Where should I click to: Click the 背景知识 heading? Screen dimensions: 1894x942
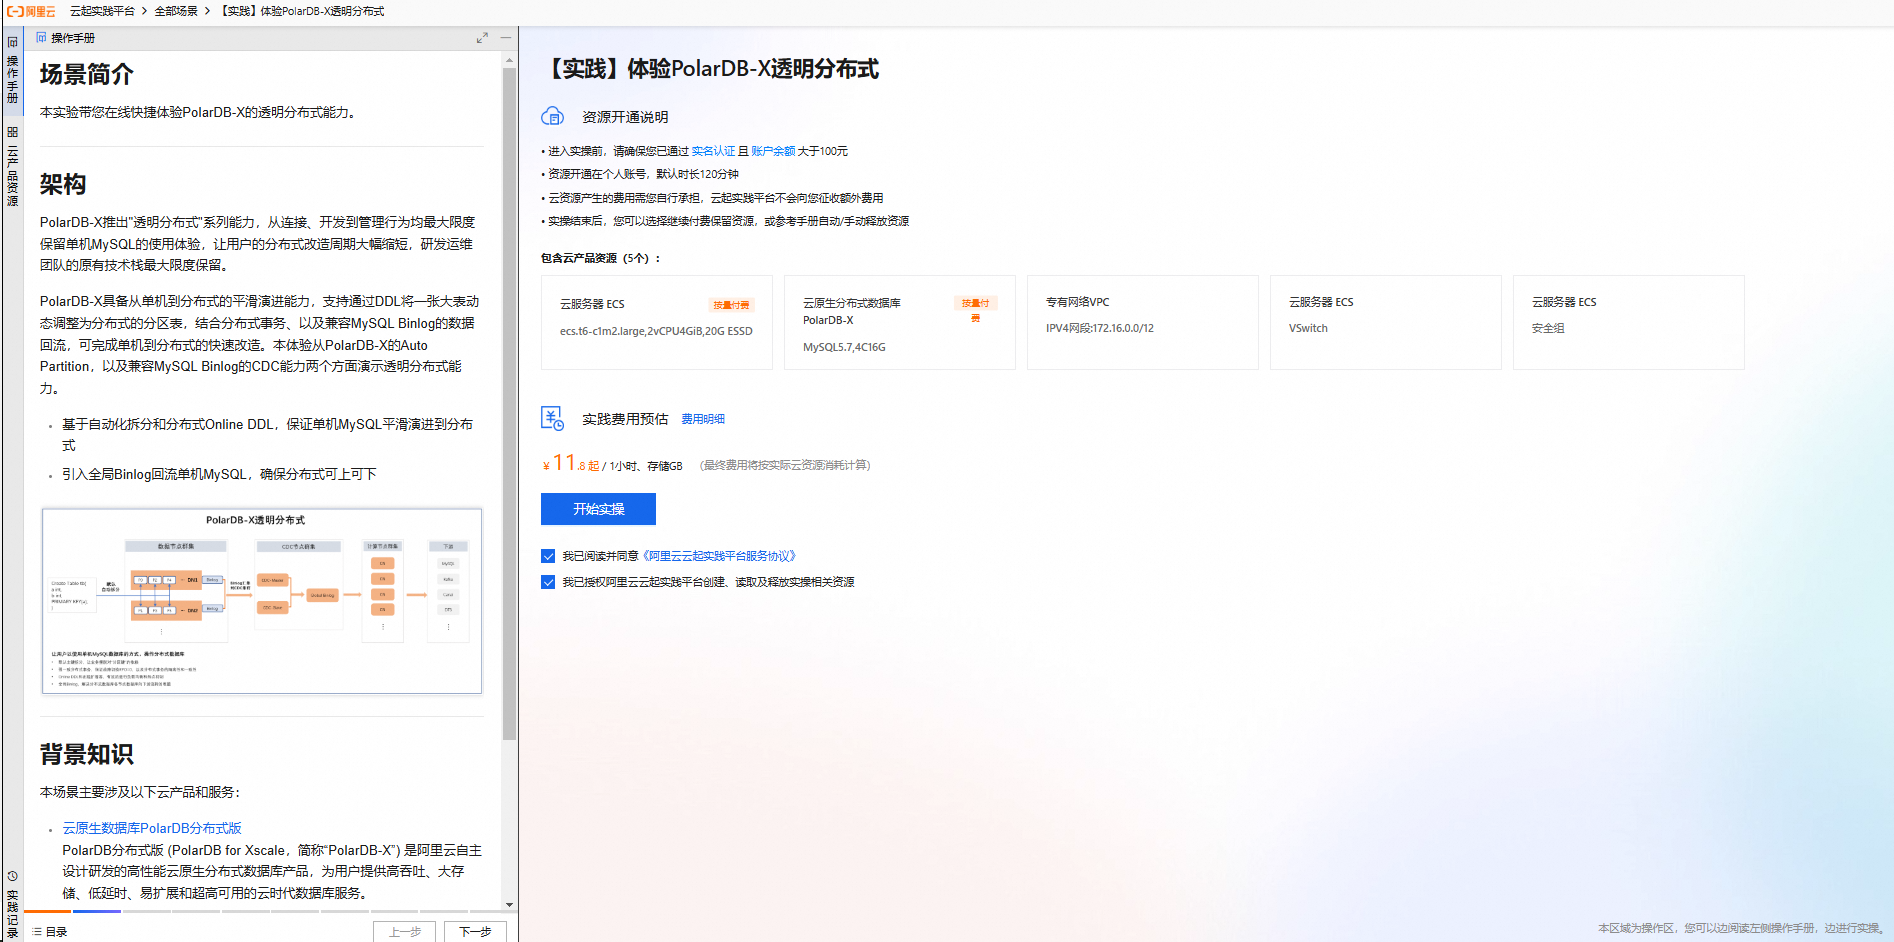tap(86, 755)
